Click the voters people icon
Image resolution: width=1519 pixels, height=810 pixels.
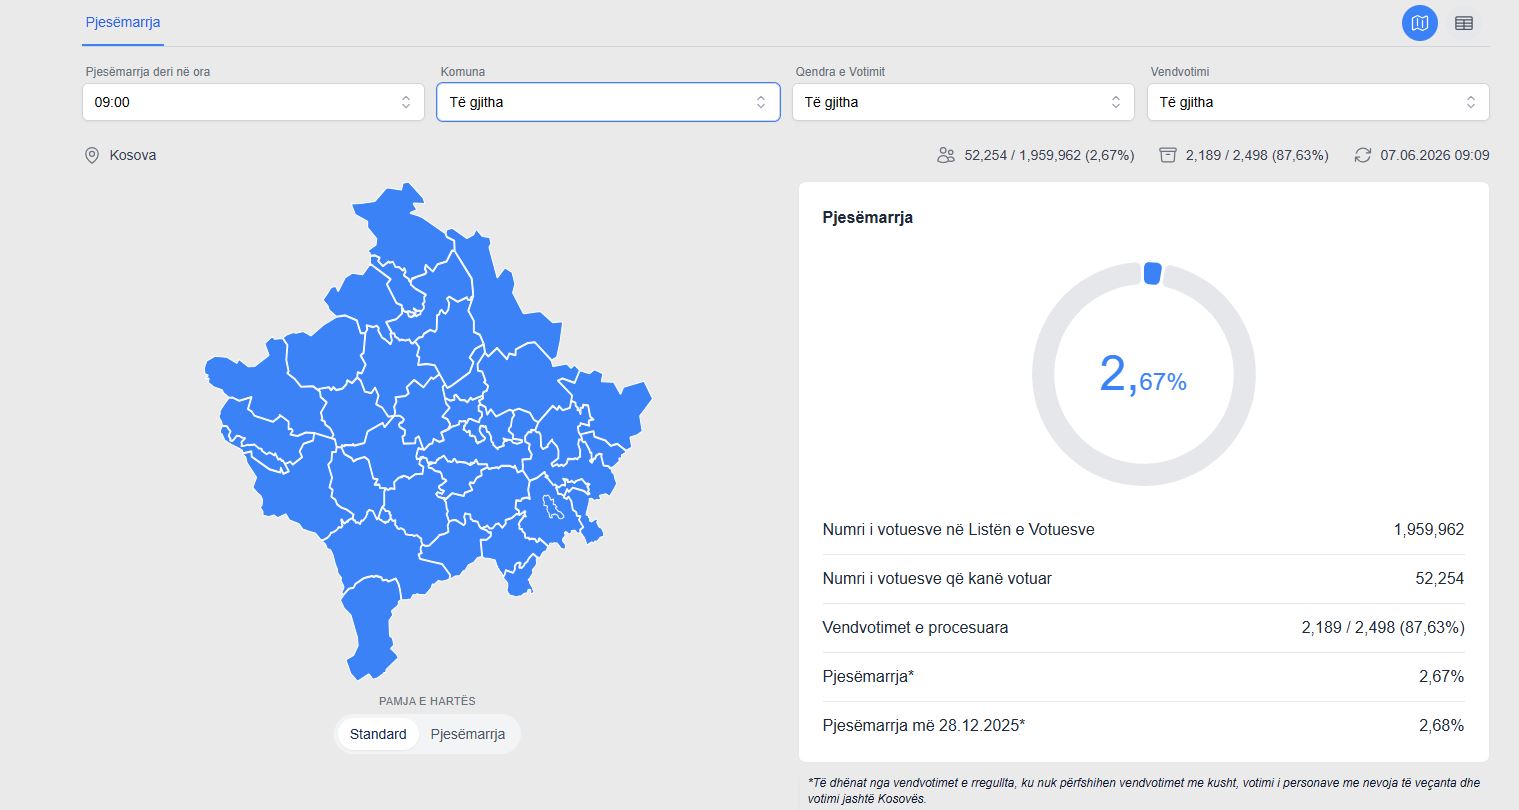pos(946,155)
